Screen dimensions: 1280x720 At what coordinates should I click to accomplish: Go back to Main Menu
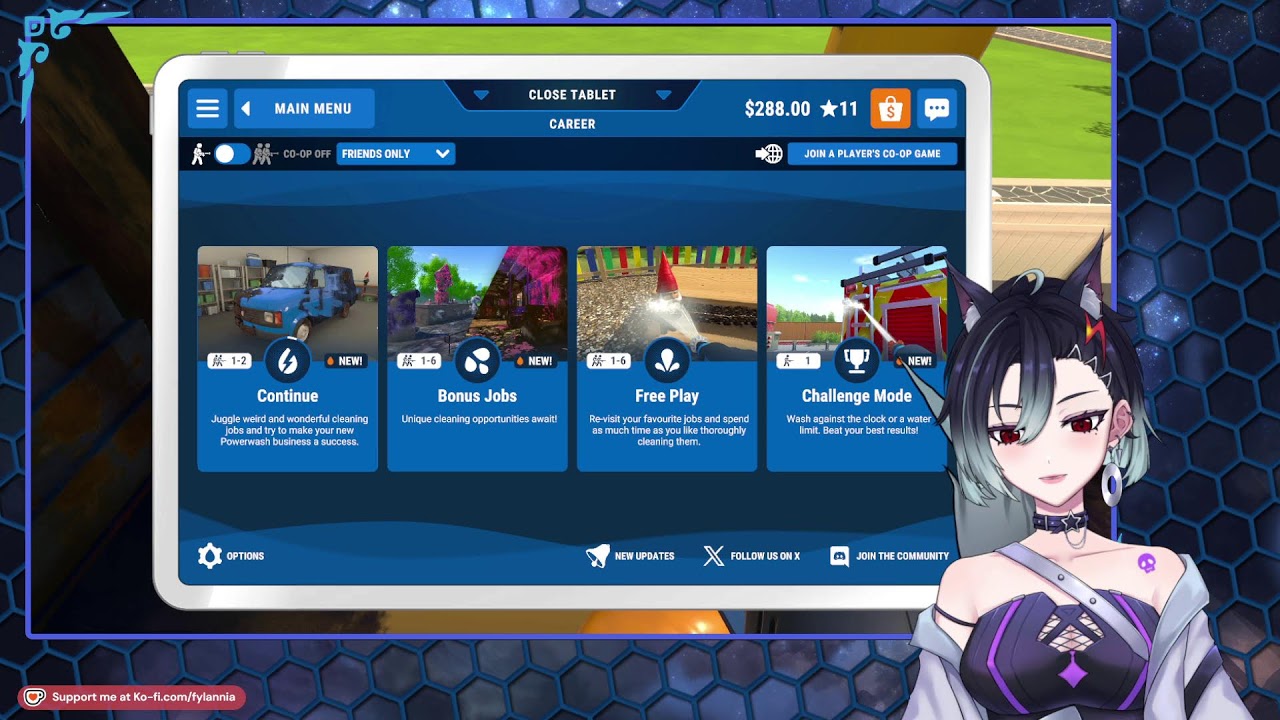point(304,108)
